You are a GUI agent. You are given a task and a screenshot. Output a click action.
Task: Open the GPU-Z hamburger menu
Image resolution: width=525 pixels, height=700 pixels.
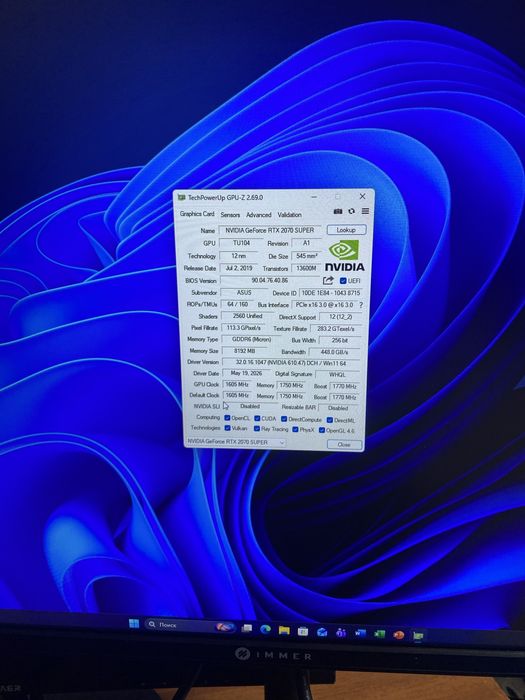pos(365,211)
